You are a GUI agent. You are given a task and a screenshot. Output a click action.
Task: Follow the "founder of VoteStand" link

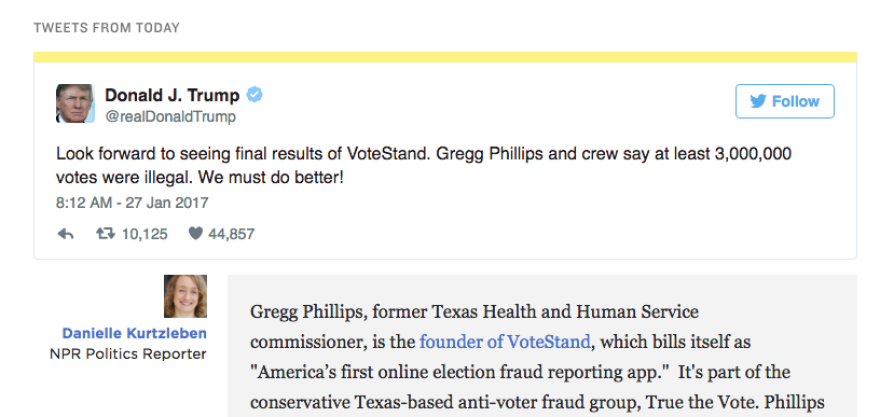click(x=505, y=342)
